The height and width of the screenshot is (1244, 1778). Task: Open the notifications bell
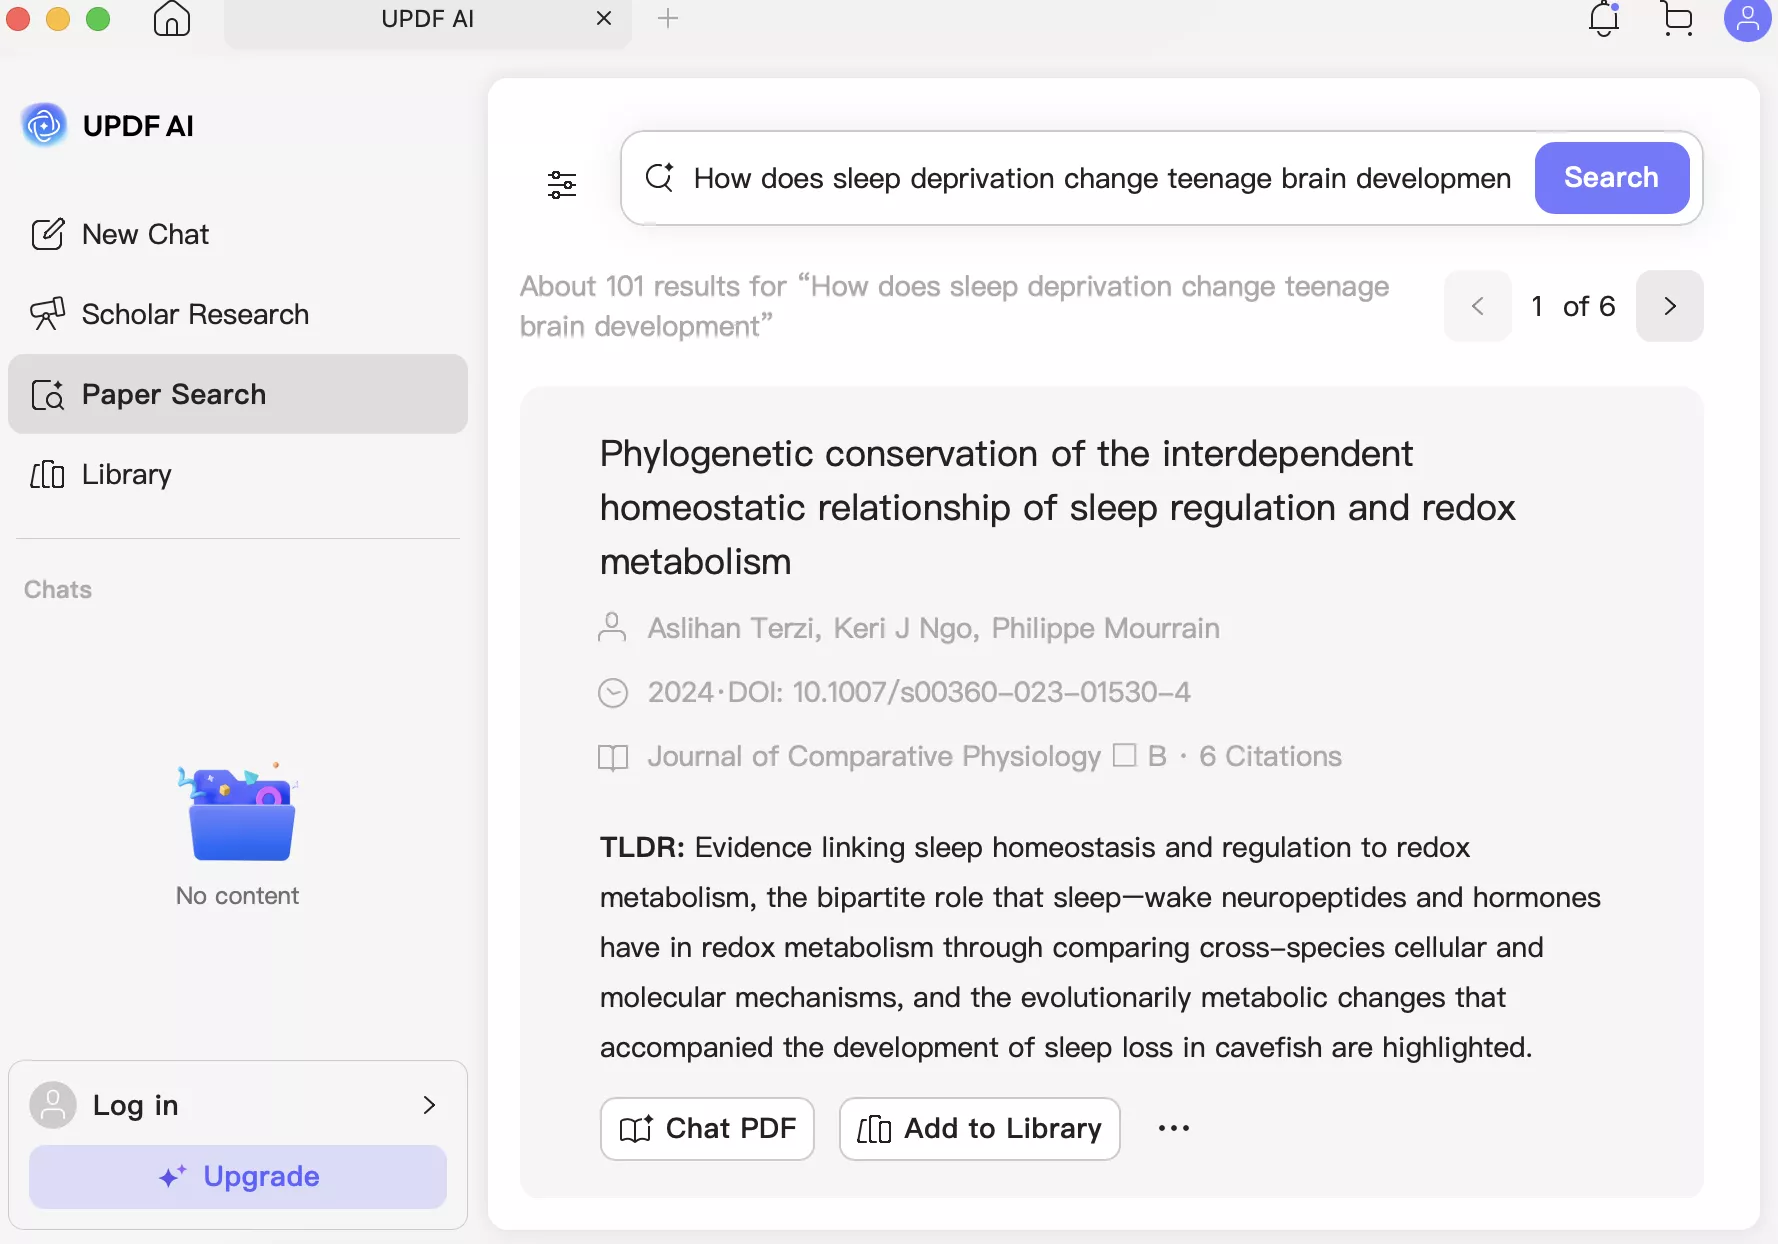pos(1604,19)
